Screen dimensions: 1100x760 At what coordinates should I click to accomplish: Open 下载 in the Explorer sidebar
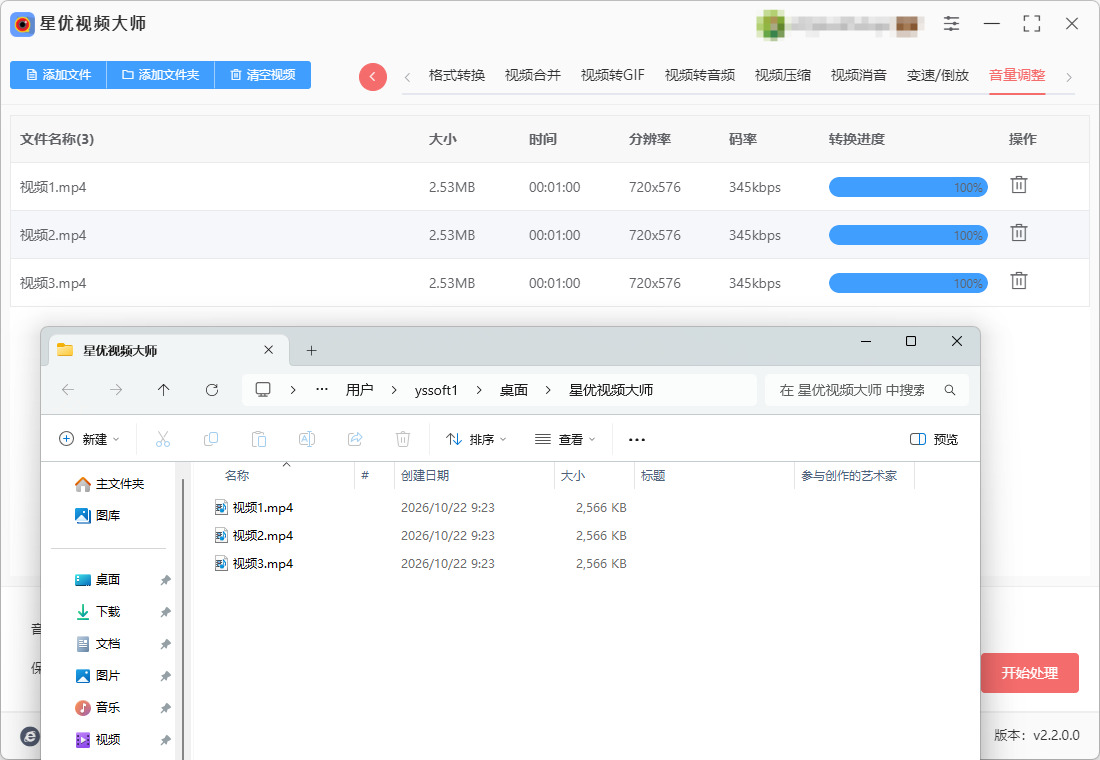108,611
